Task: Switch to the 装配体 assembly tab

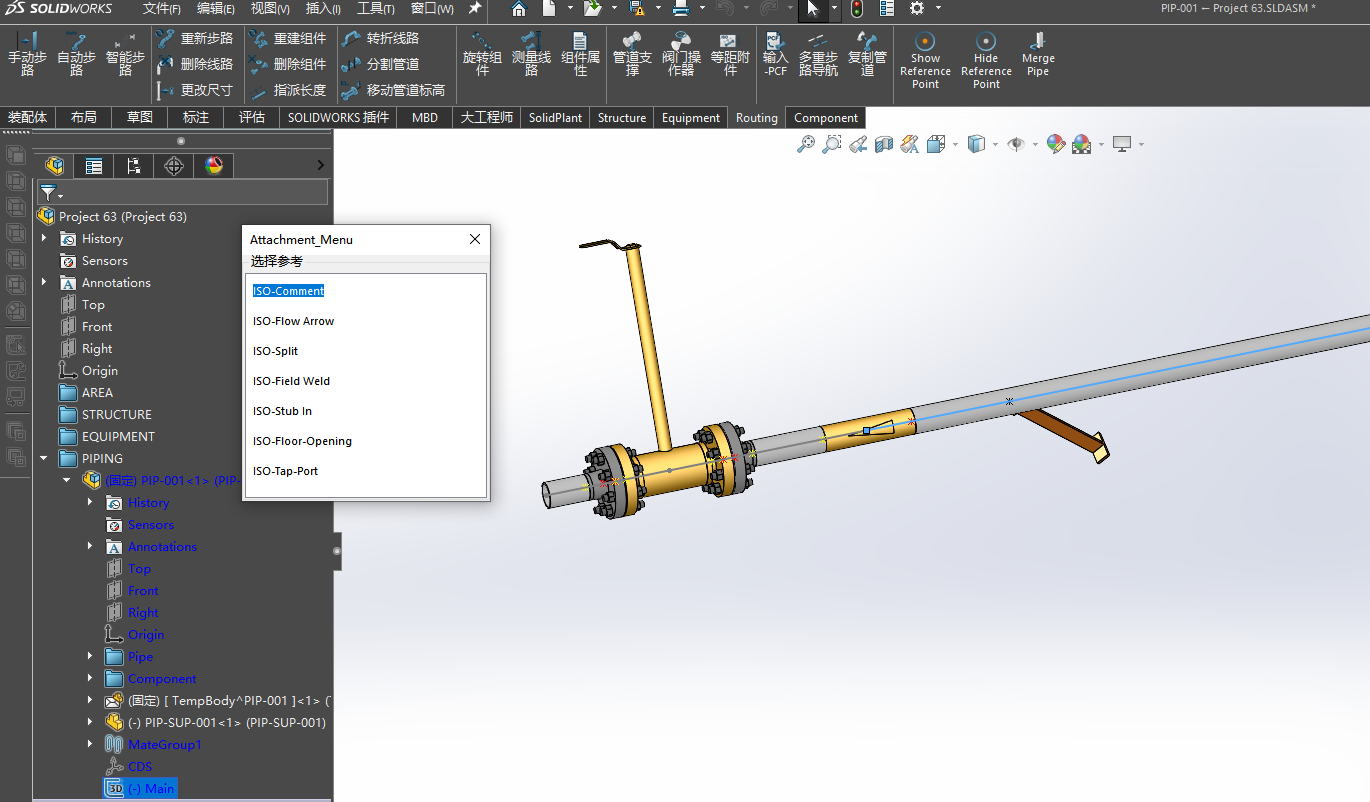Action: (27, 117)
